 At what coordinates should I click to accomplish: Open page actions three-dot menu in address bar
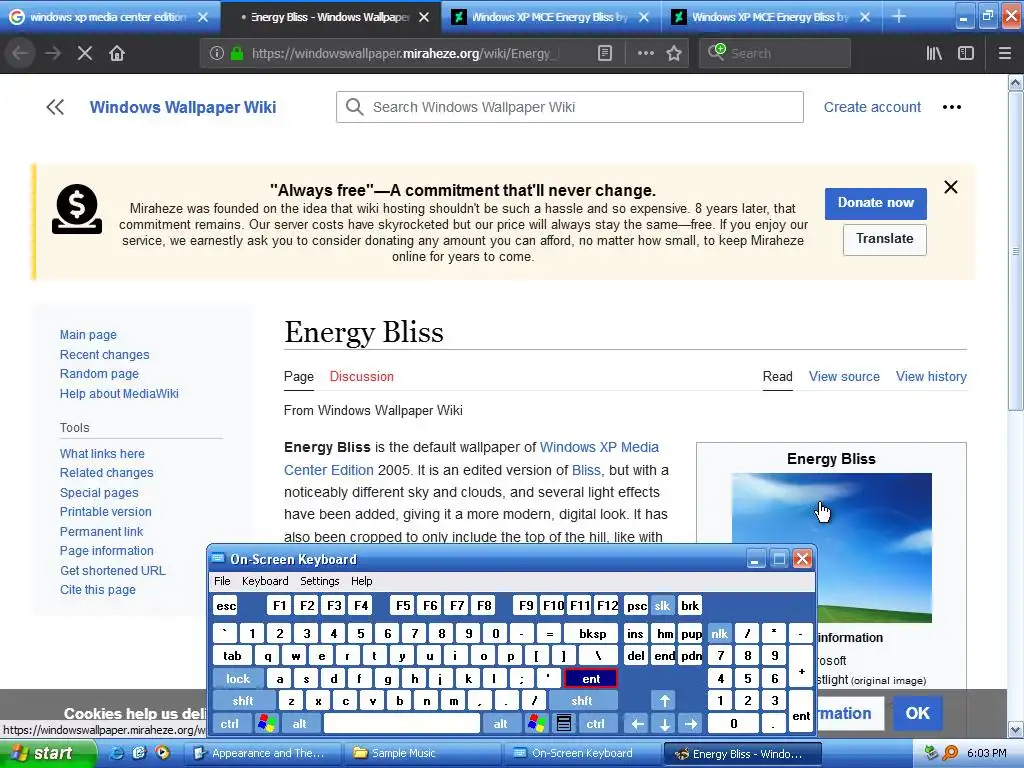pyautogui.click(x=645, y=54)
